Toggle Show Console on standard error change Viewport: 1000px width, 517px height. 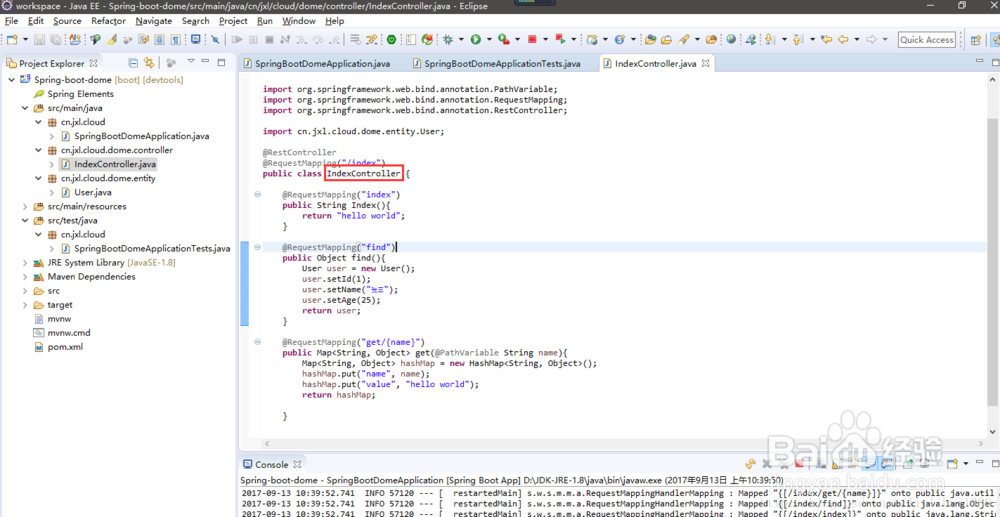[887, 464]
